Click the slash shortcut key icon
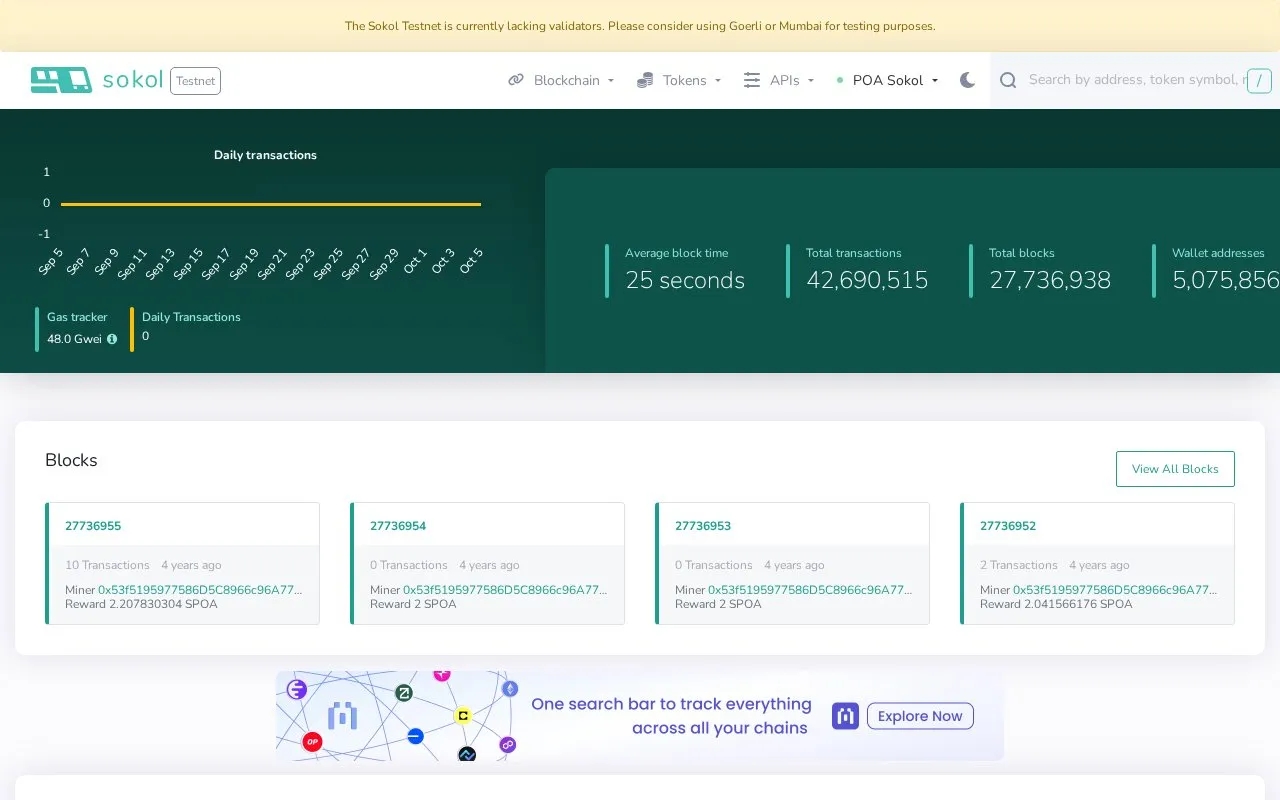The image size is (1280, 800). 1259,81
